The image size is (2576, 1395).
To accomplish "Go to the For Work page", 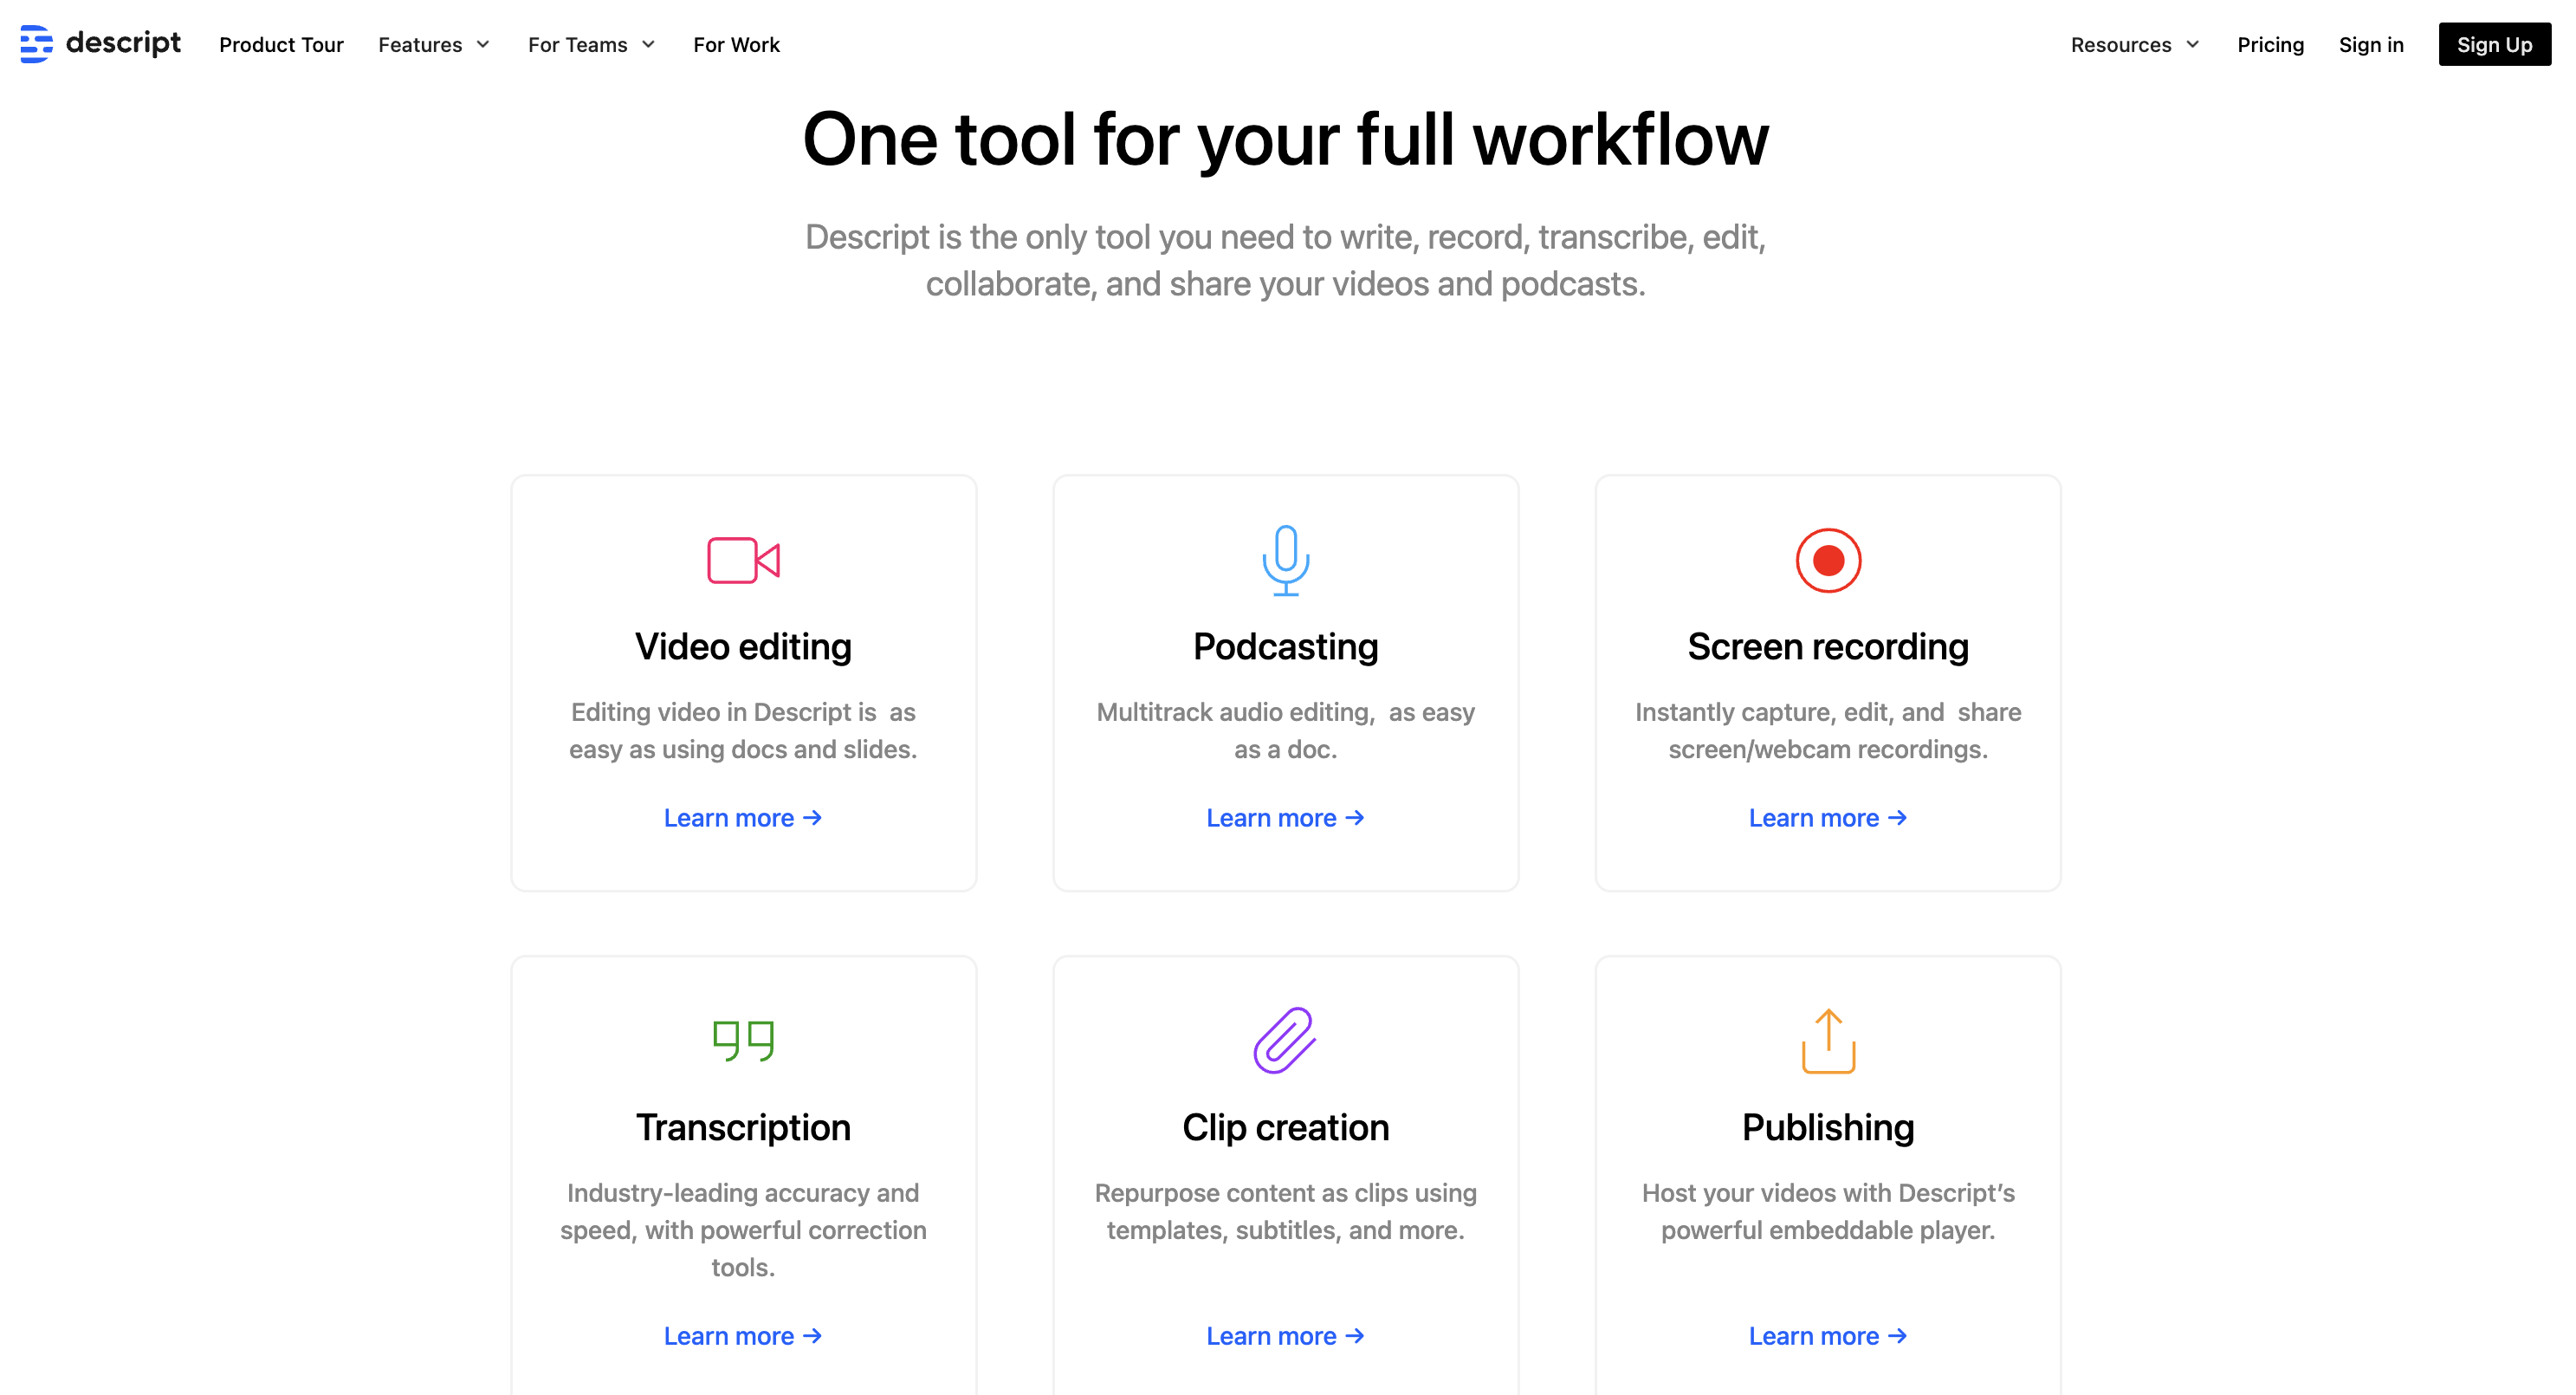I will point(736,45).
